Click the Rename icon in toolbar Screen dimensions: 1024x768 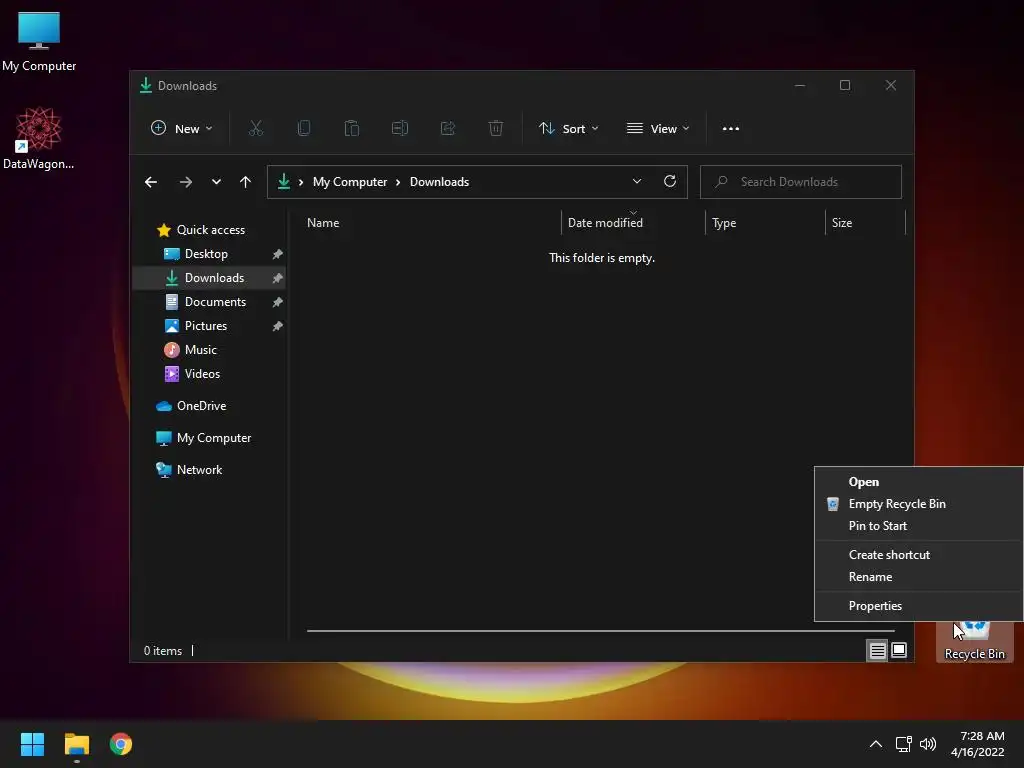pyautogui.click(x=400, y=129)
